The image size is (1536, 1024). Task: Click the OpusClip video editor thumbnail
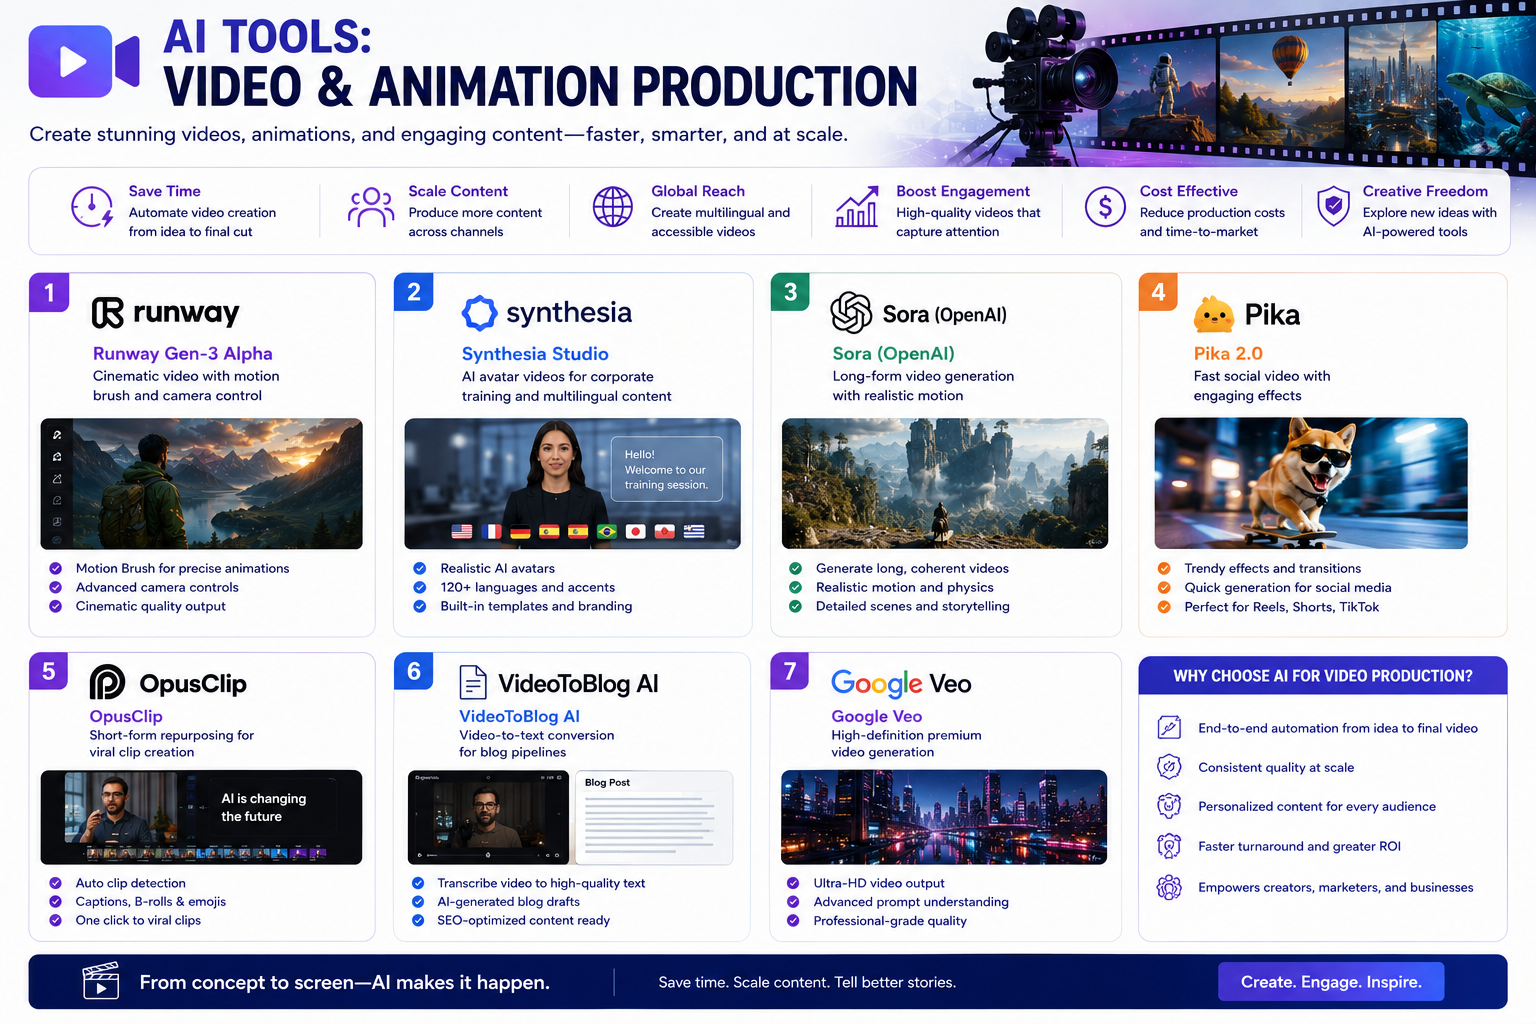(x=201, y=817)
